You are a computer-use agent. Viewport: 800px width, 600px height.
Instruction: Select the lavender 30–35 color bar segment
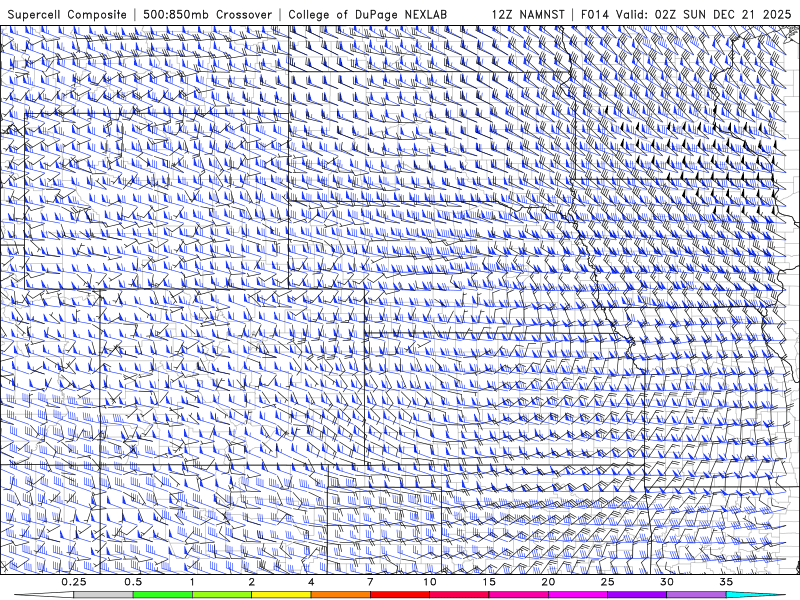tap(696, 595)
